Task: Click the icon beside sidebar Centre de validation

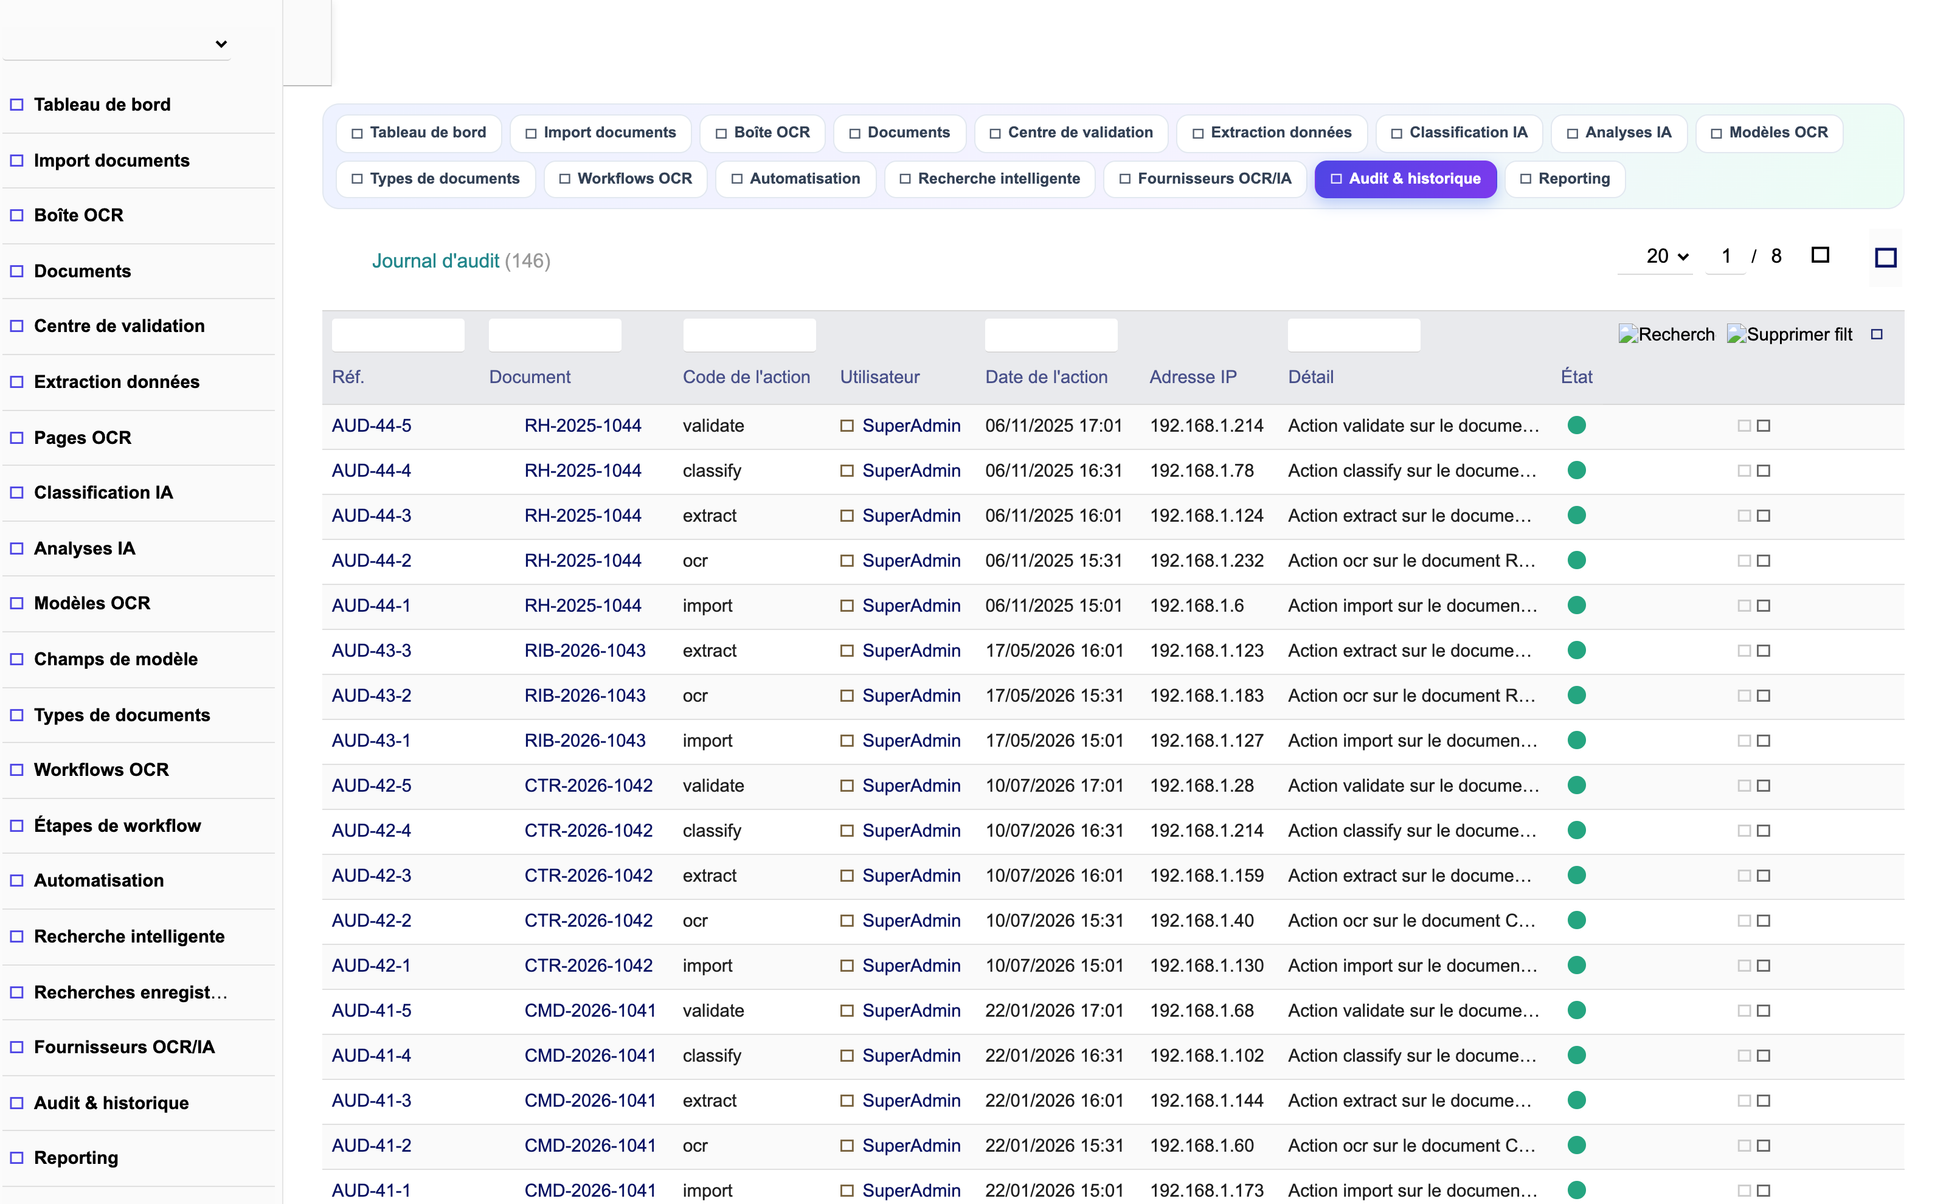Action: [x=17, y=326]
